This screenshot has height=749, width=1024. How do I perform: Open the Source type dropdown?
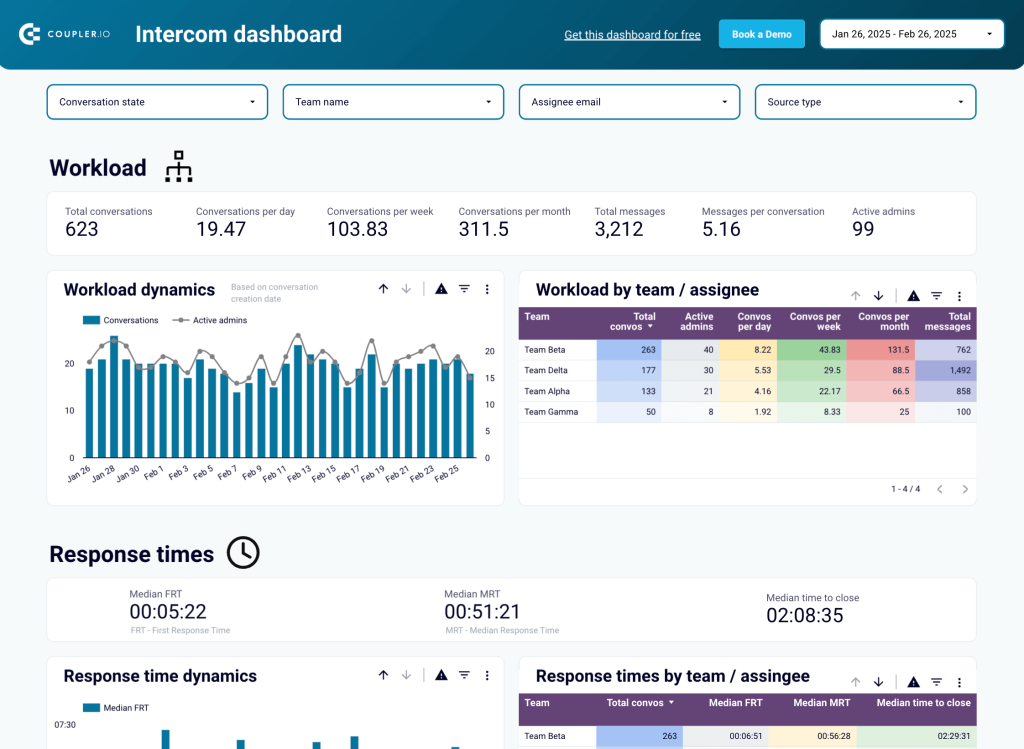click(865, 102)
